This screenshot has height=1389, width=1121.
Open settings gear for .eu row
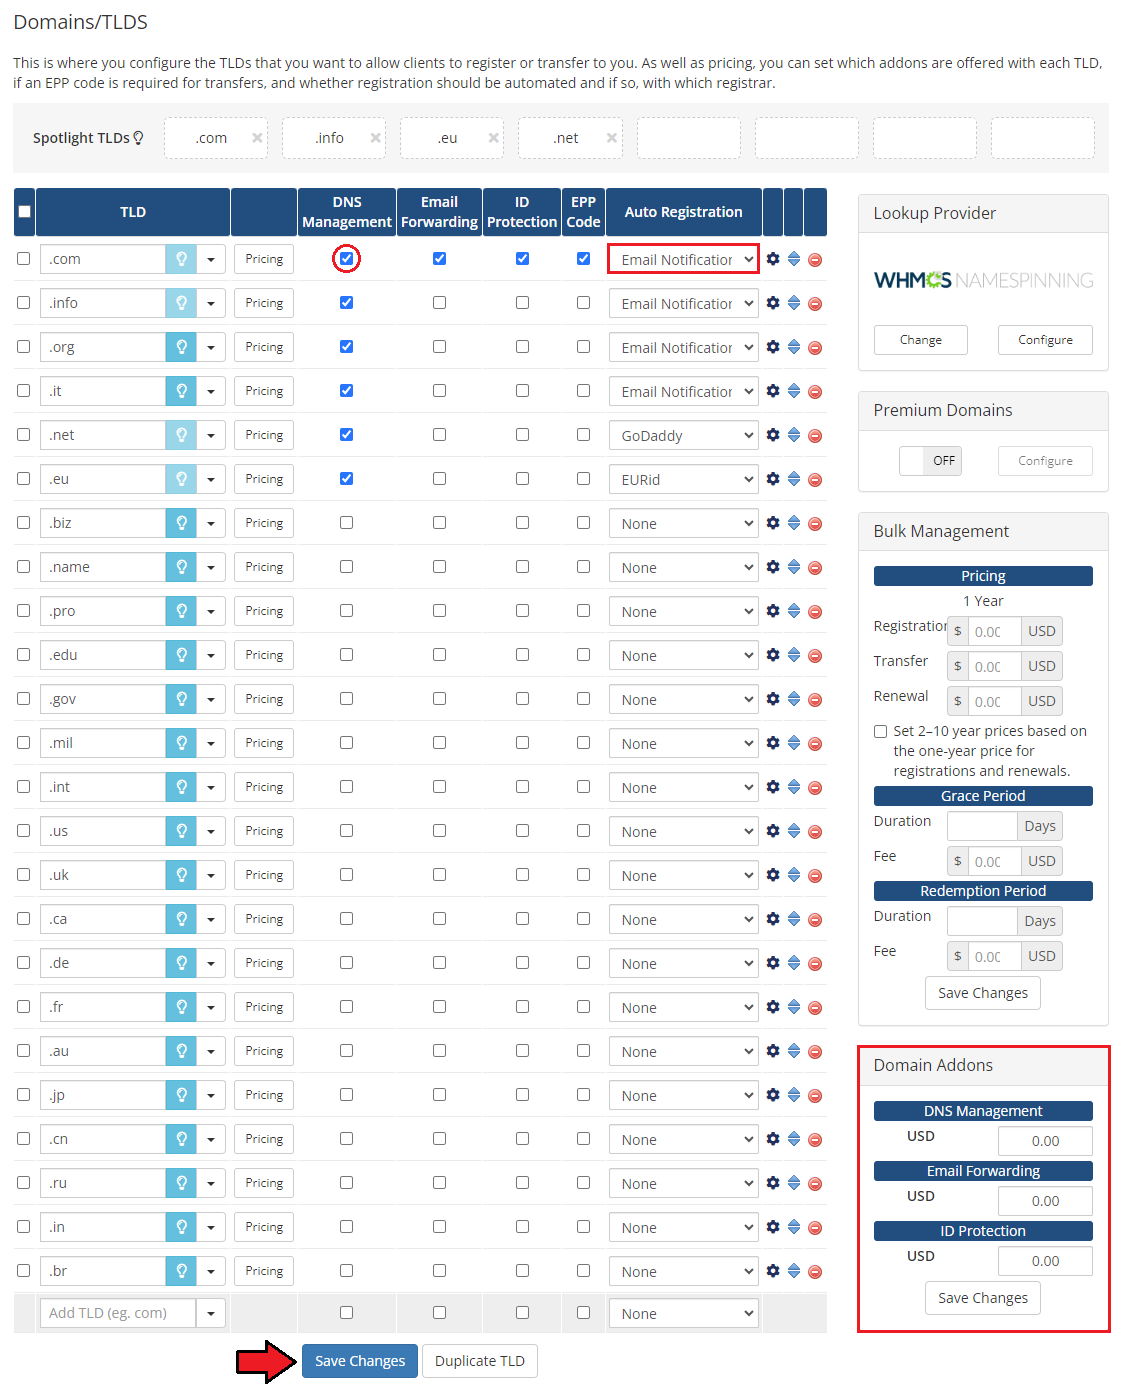click(x=773, y=479)
